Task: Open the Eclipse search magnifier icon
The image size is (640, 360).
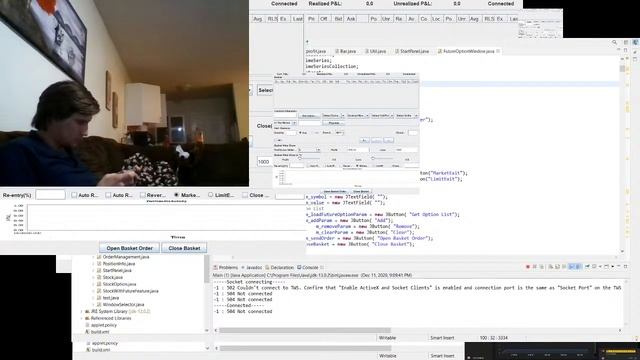Action: [614, 42]
